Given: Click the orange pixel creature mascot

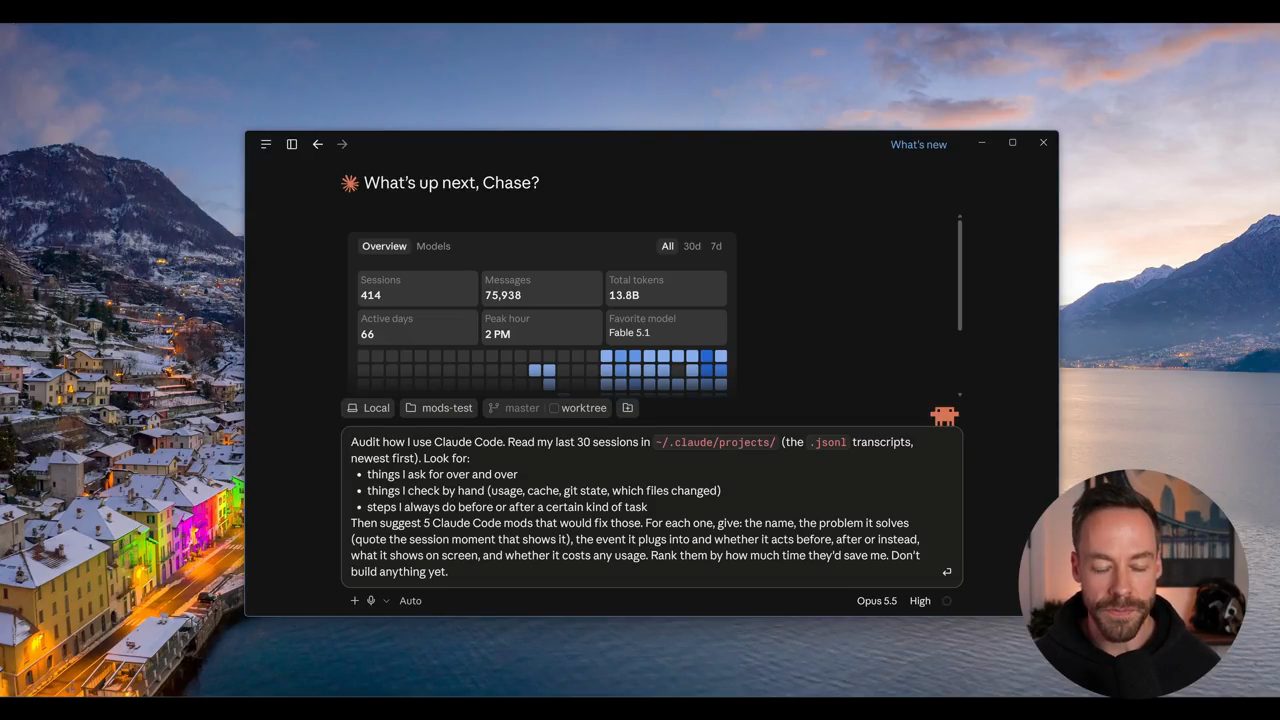Looking at the screenshot, I should (x=944, y=416).
